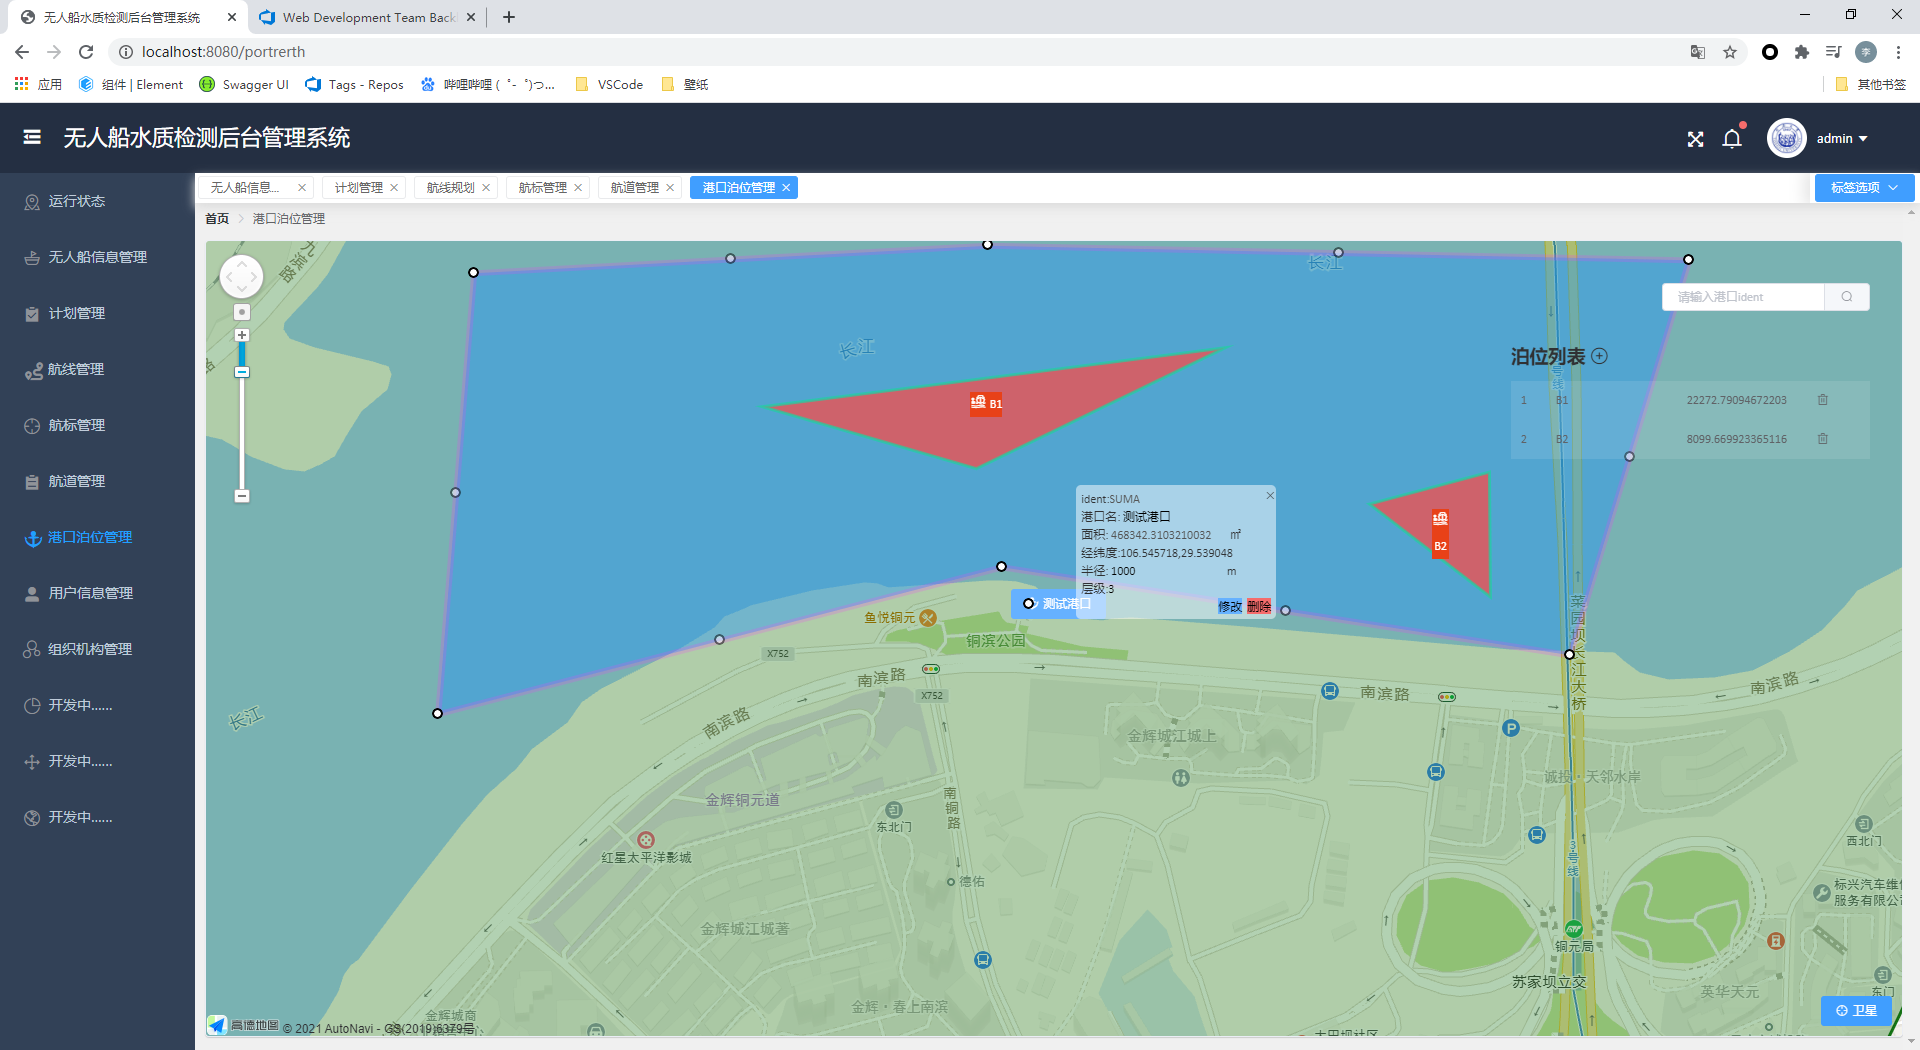Click the map zoom-in plus button
The height and width of the screenshot is (1050, 1920).
(x=242, y=335)
